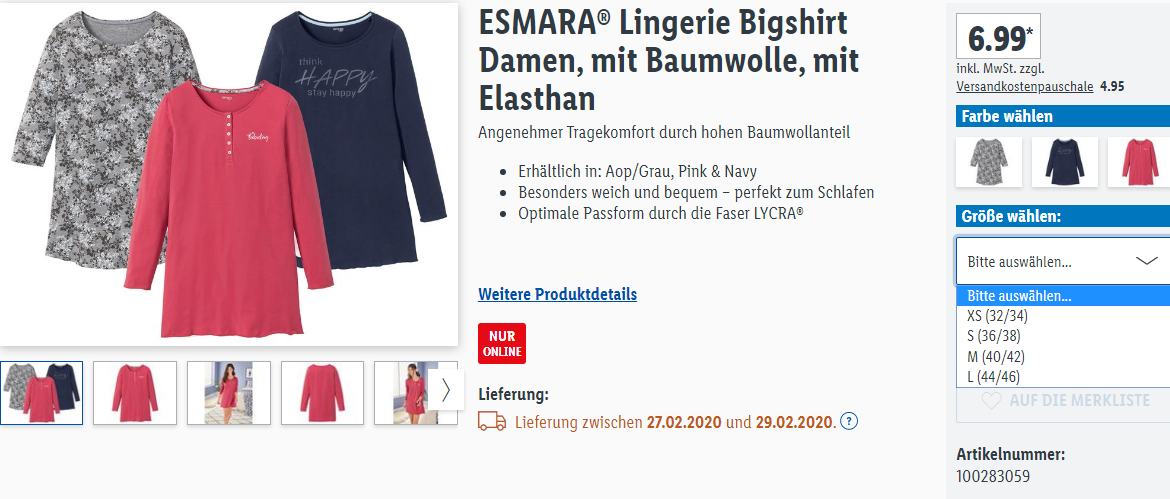Screen dimensions: 1170x499
Task: Open Weitere Produktdetails link
Action: pos(557,294)
